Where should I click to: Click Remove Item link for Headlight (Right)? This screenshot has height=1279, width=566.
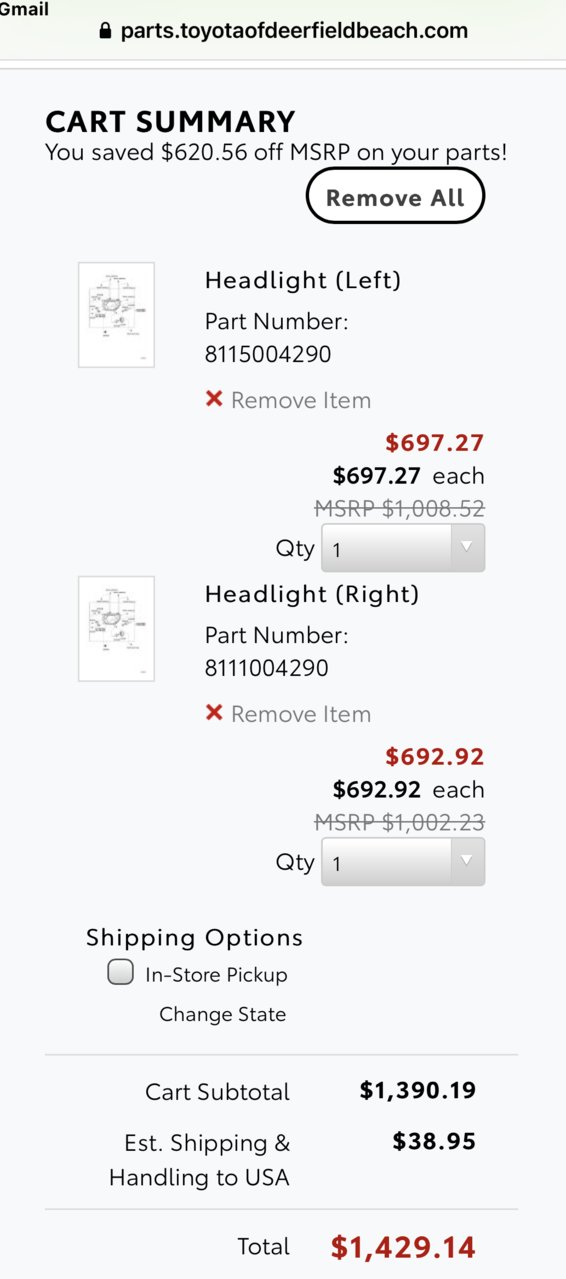(x=301, y=714)
